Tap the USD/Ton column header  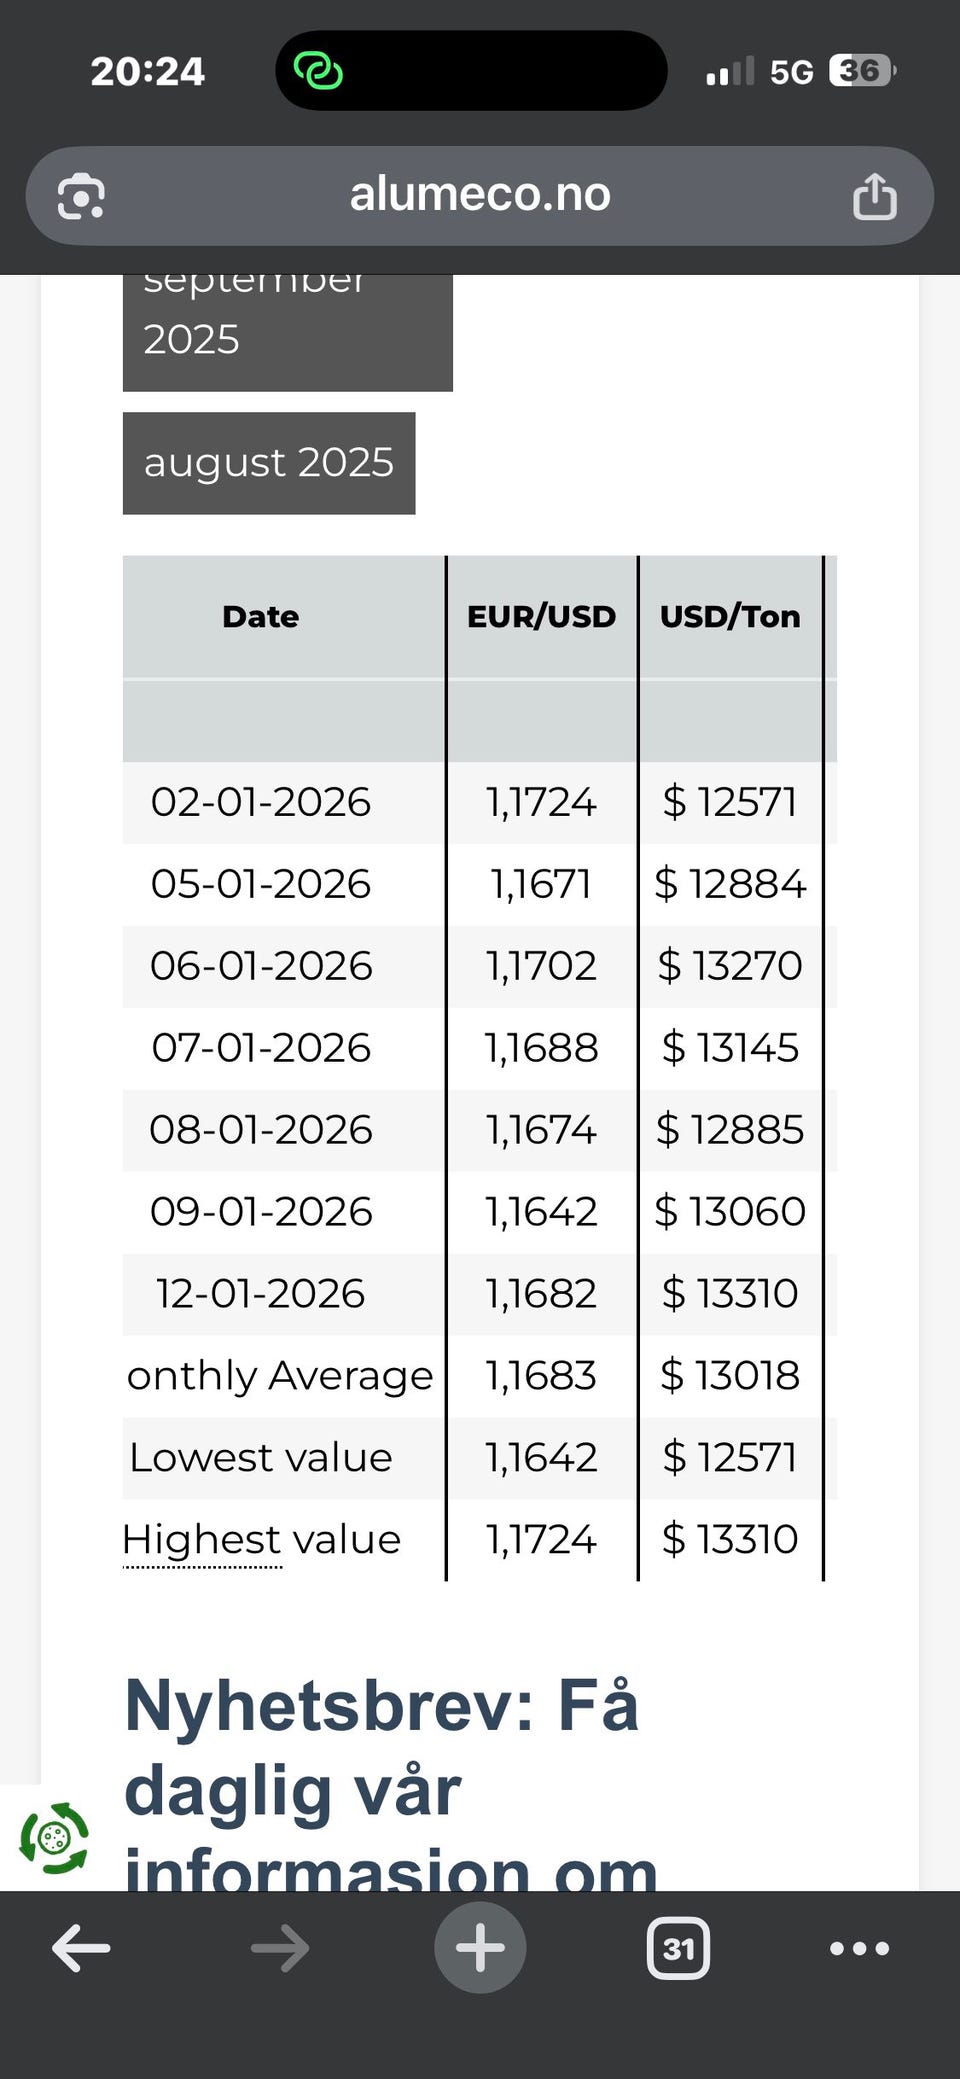730,616
